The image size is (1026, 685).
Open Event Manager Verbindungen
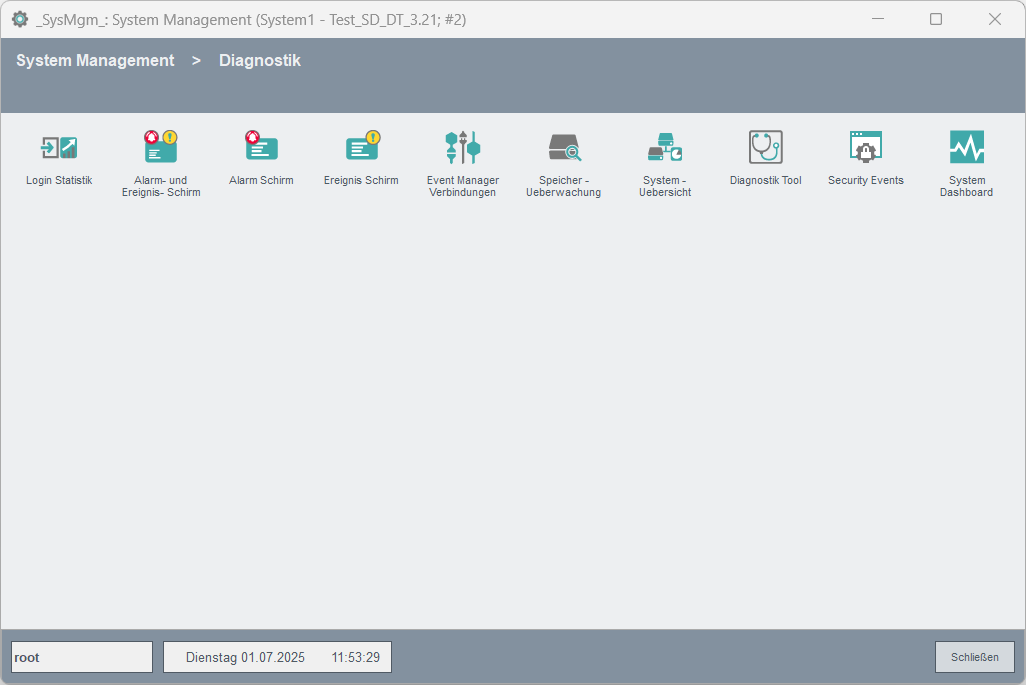point(463,148)
